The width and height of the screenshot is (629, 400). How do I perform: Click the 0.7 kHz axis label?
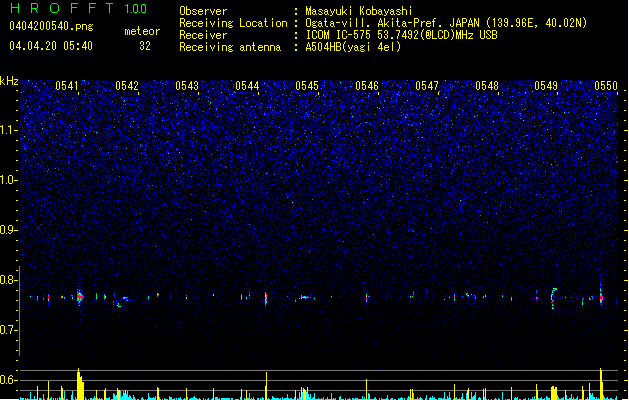click(x=9, y=330)
